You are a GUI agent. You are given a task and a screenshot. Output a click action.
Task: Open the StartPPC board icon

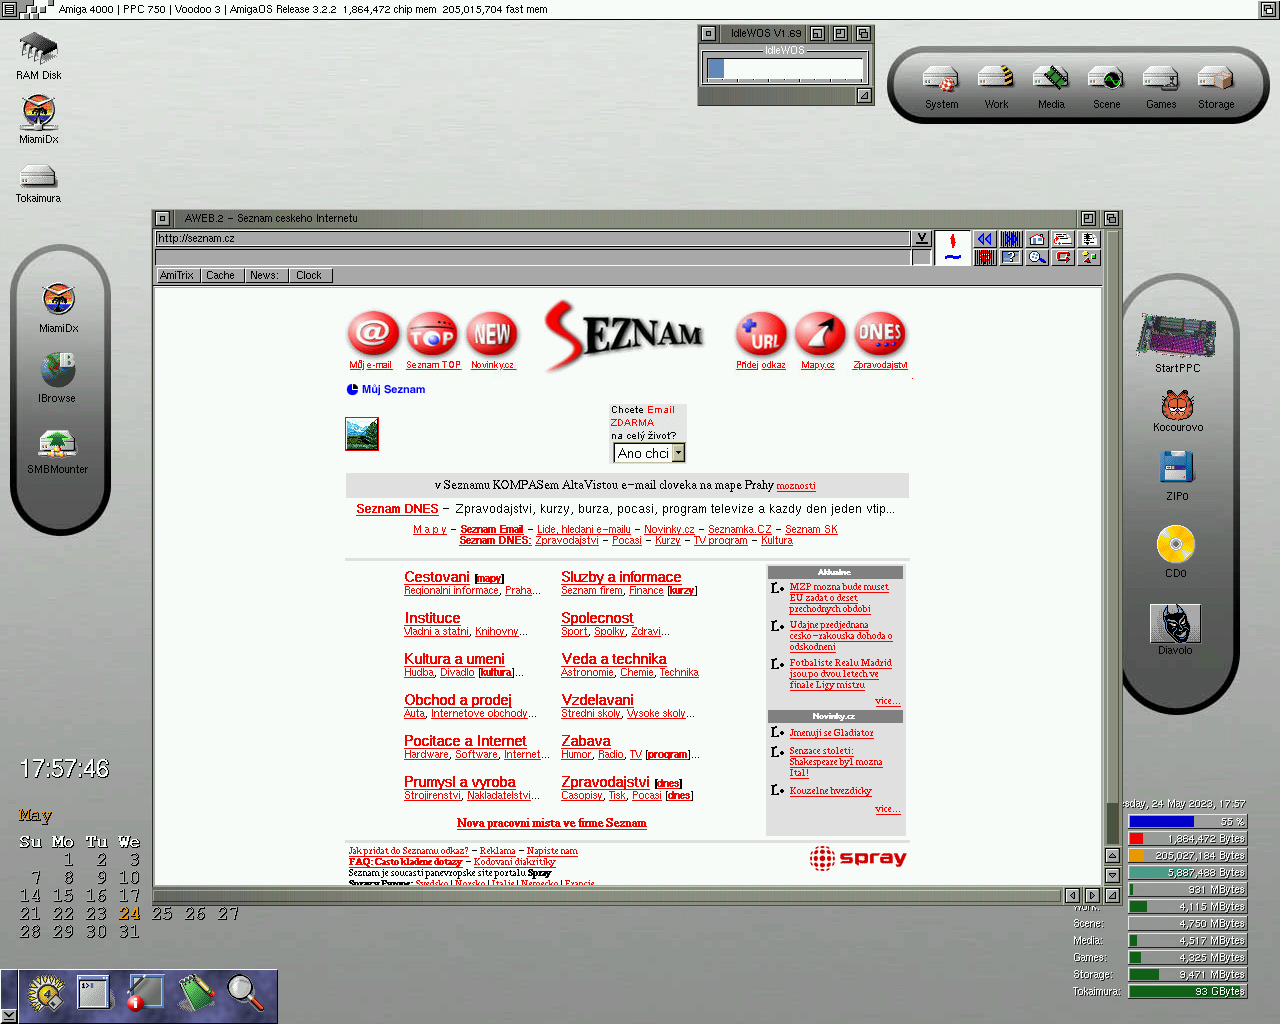(x=1177, y=336)
